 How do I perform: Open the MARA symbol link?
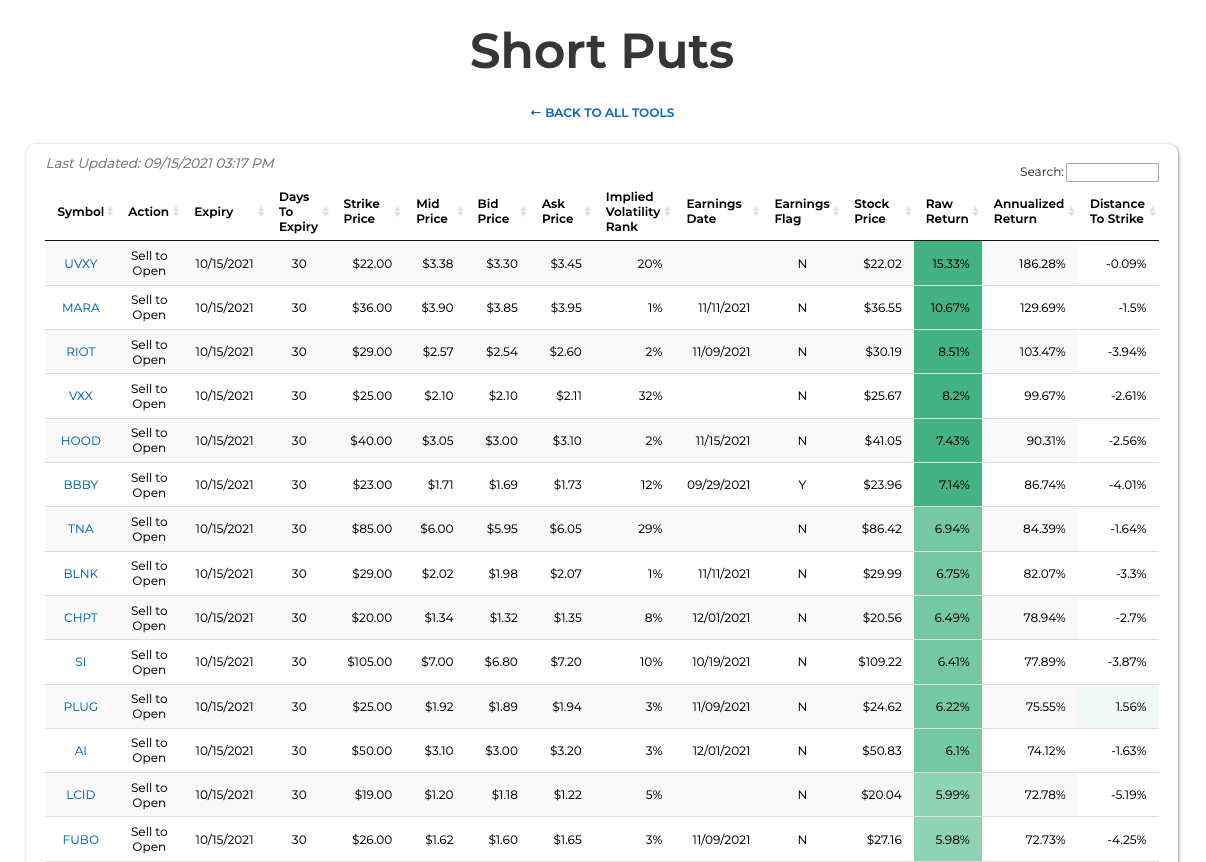[x=81, y=308]
